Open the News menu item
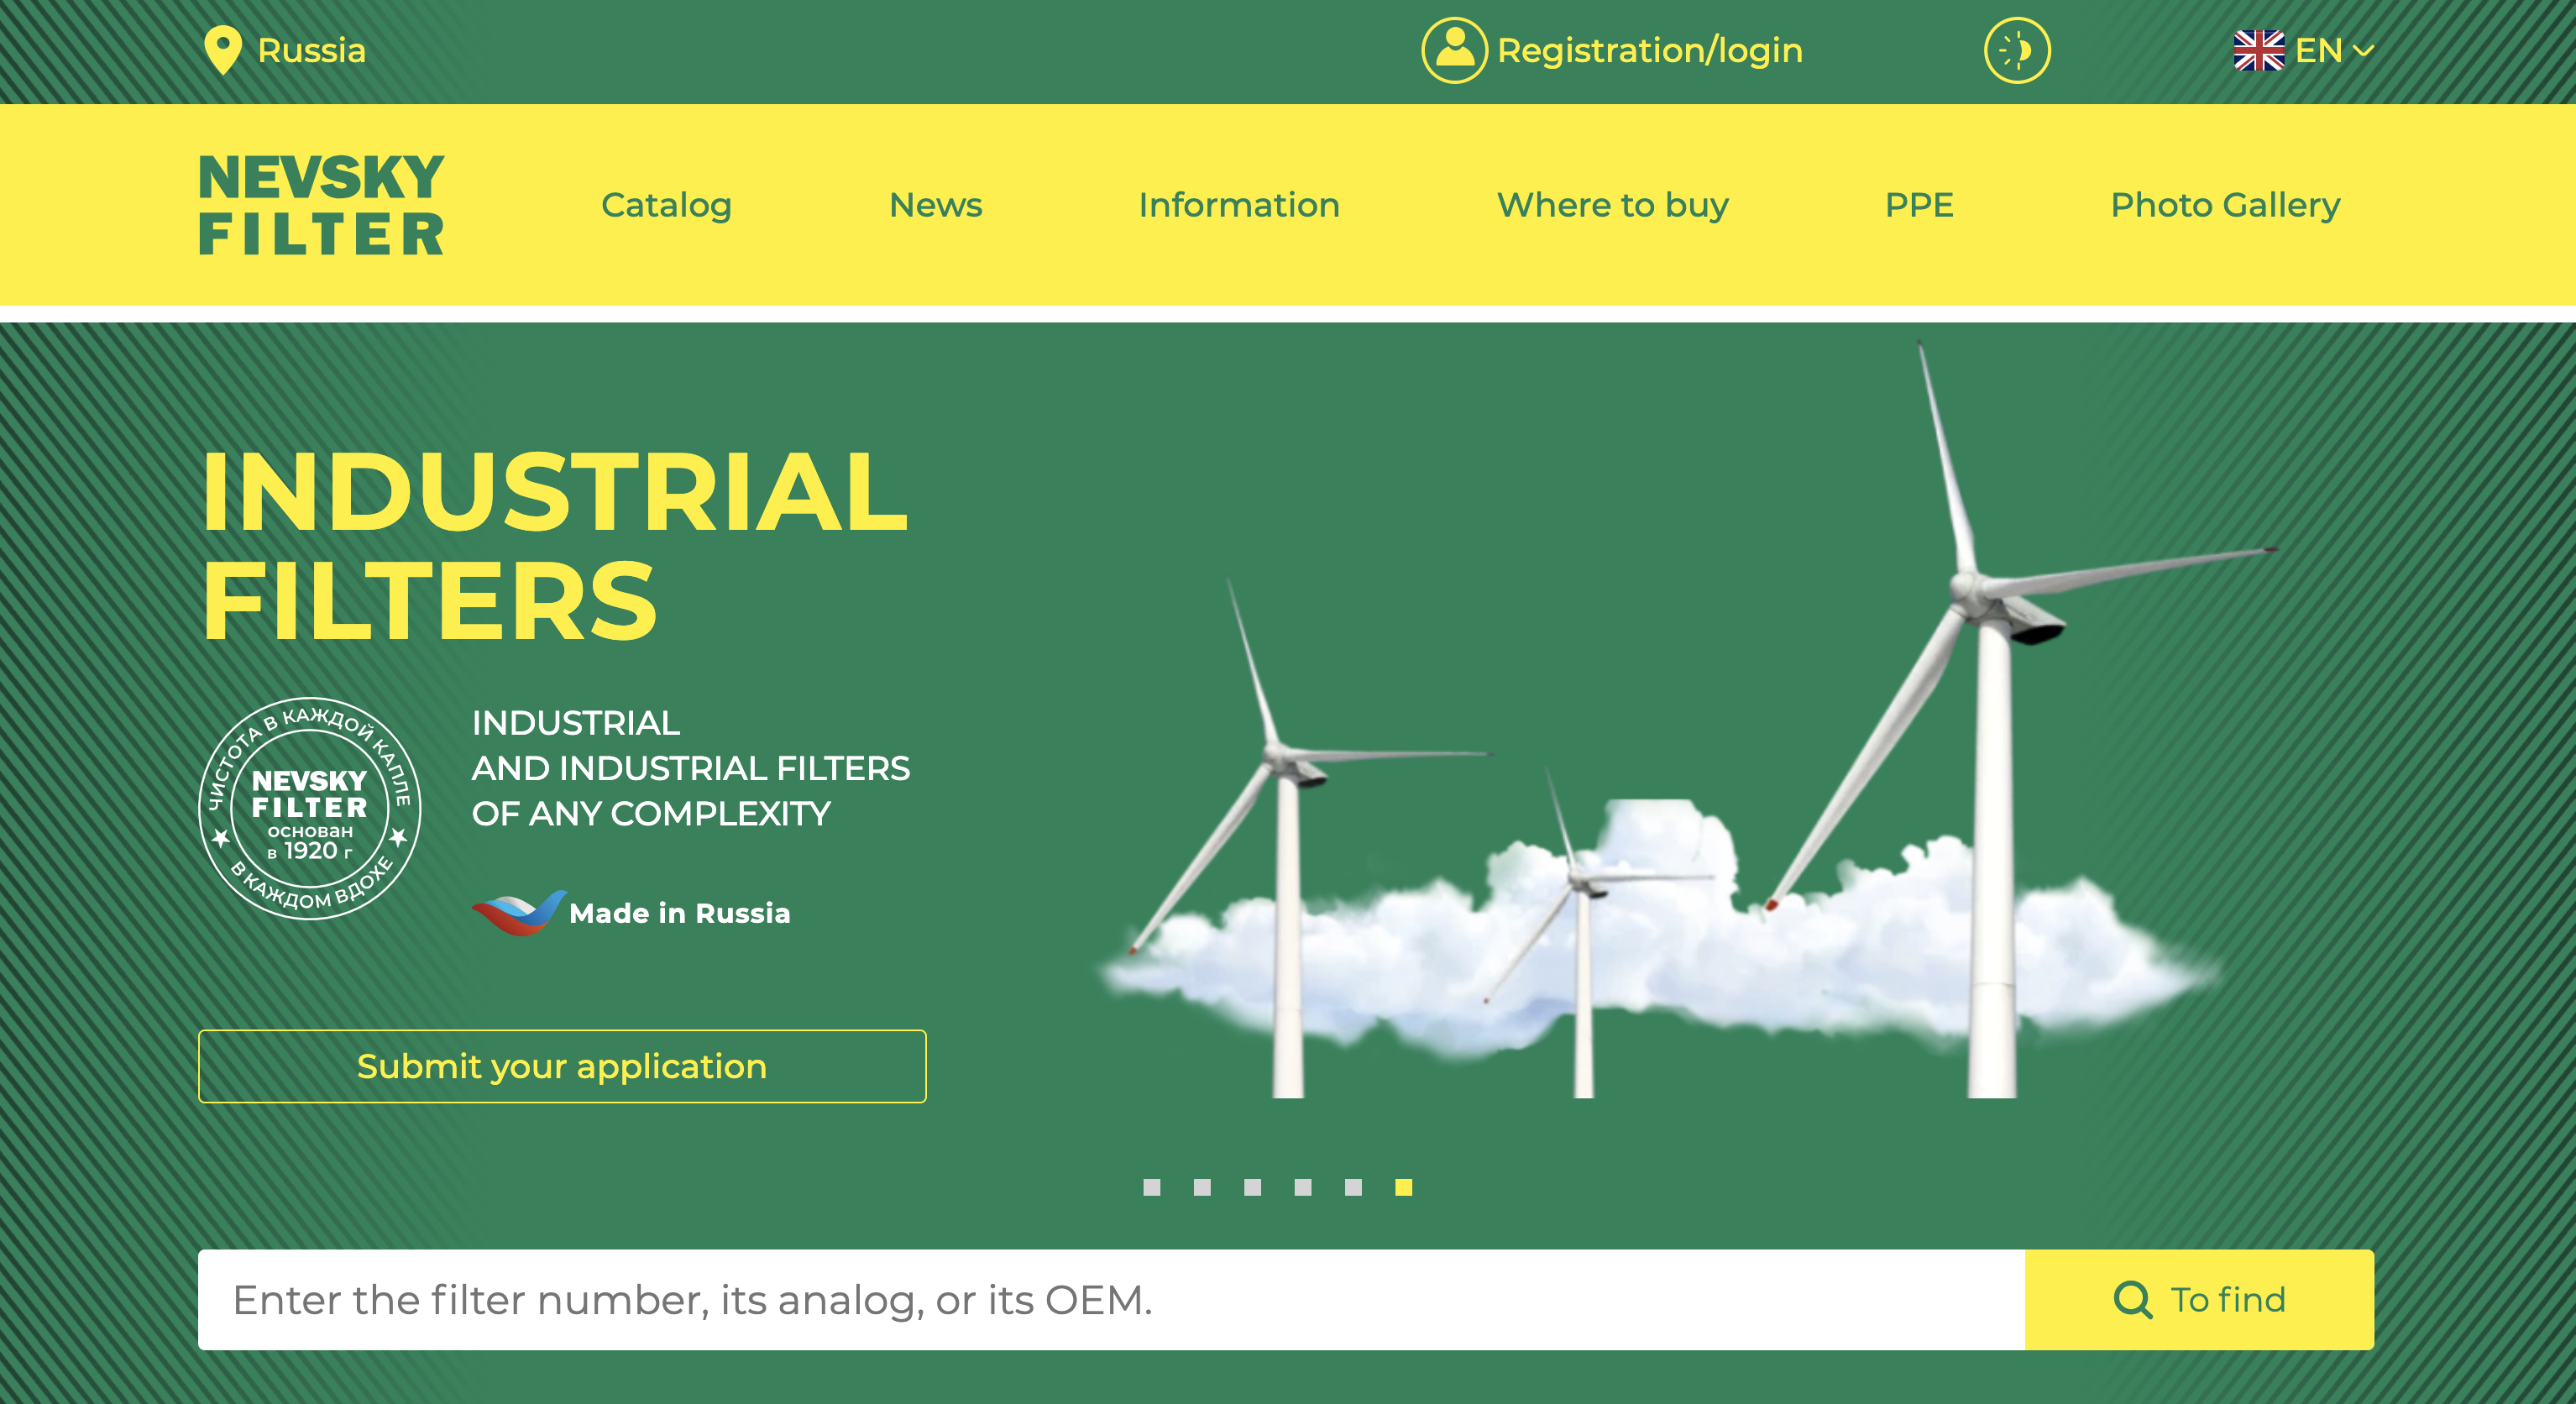 pyautogui.click(x=936, y=205)
